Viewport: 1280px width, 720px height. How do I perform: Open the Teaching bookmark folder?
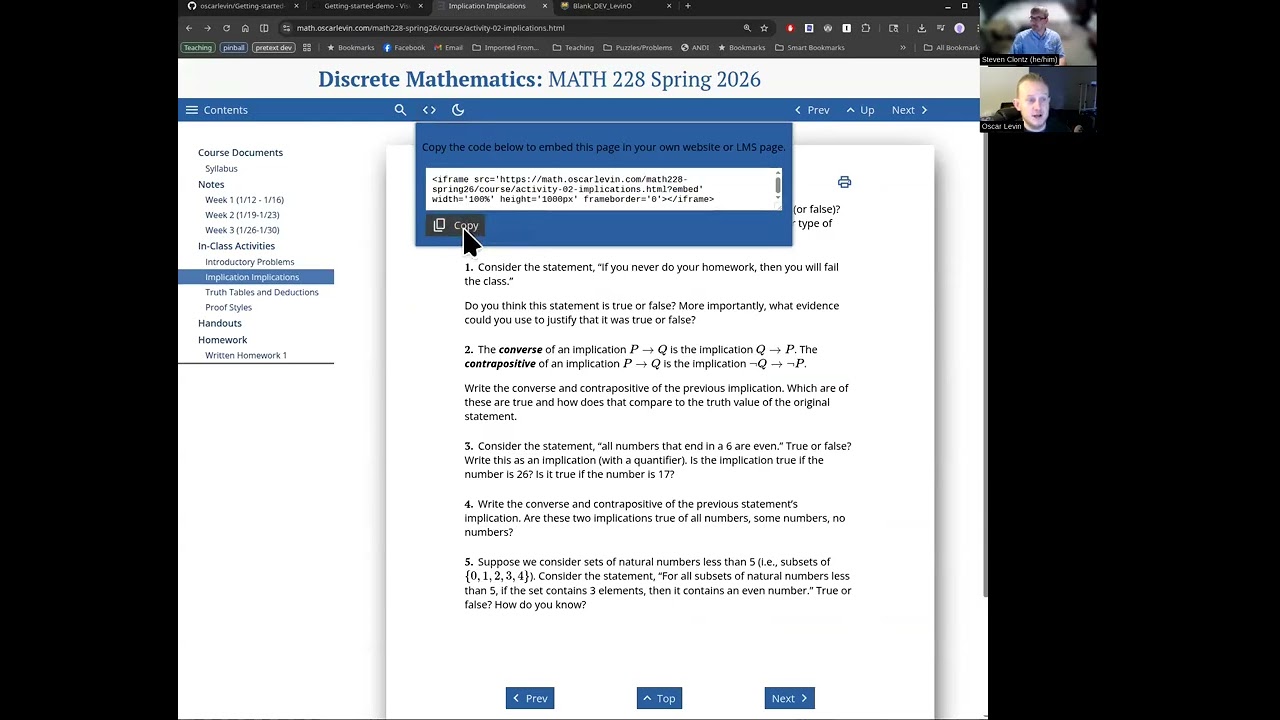point(573,47)
